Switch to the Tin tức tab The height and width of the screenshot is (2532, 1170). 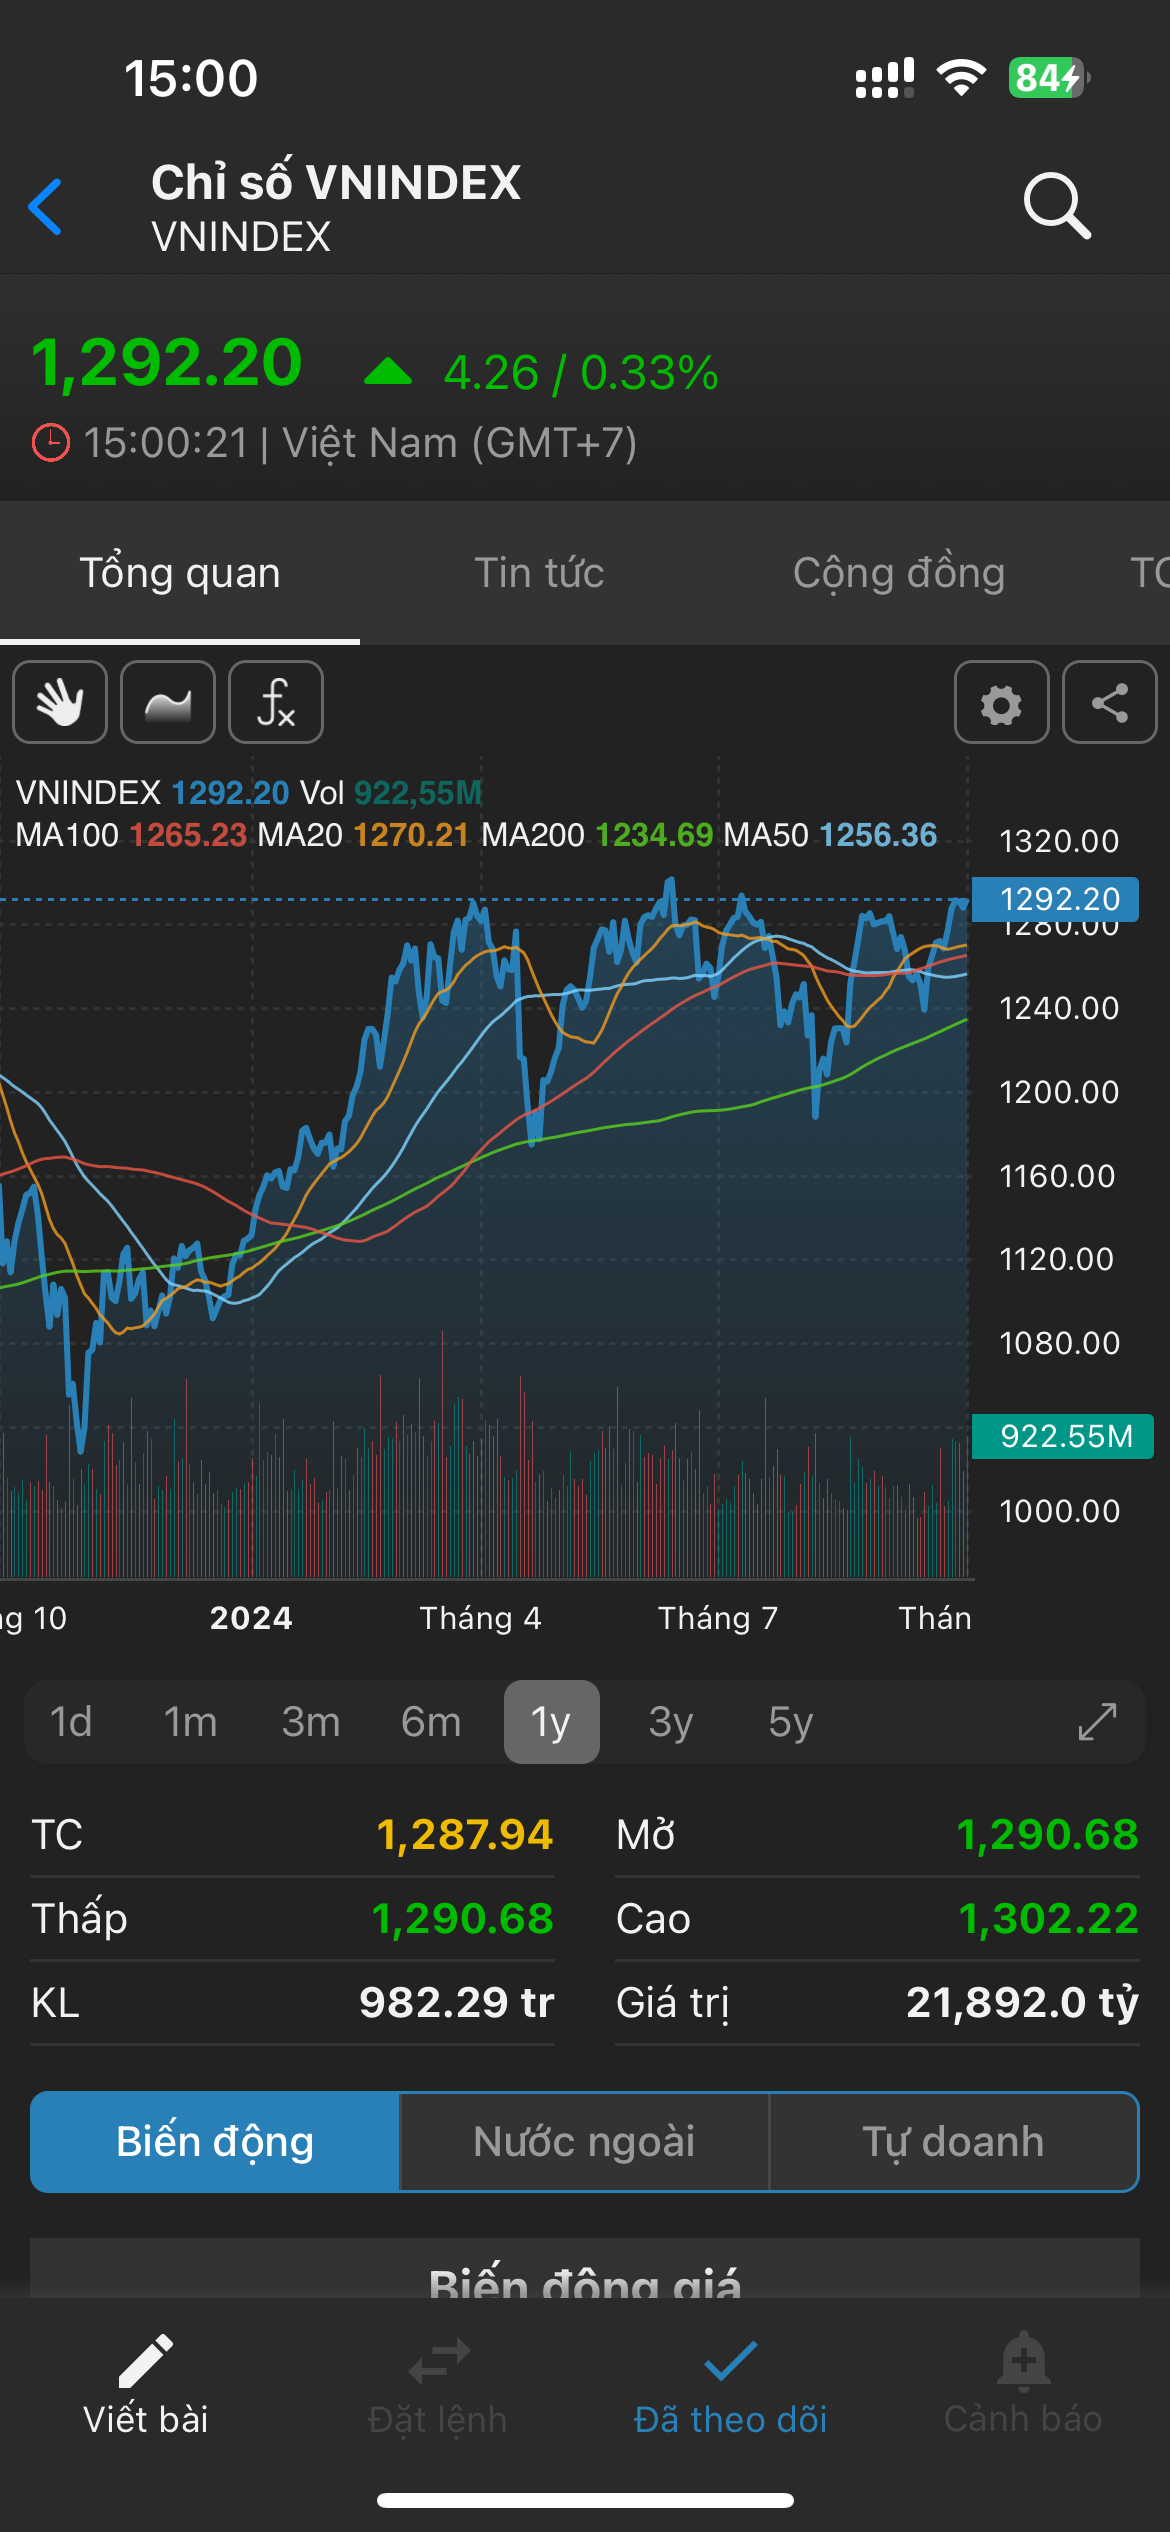539,573
